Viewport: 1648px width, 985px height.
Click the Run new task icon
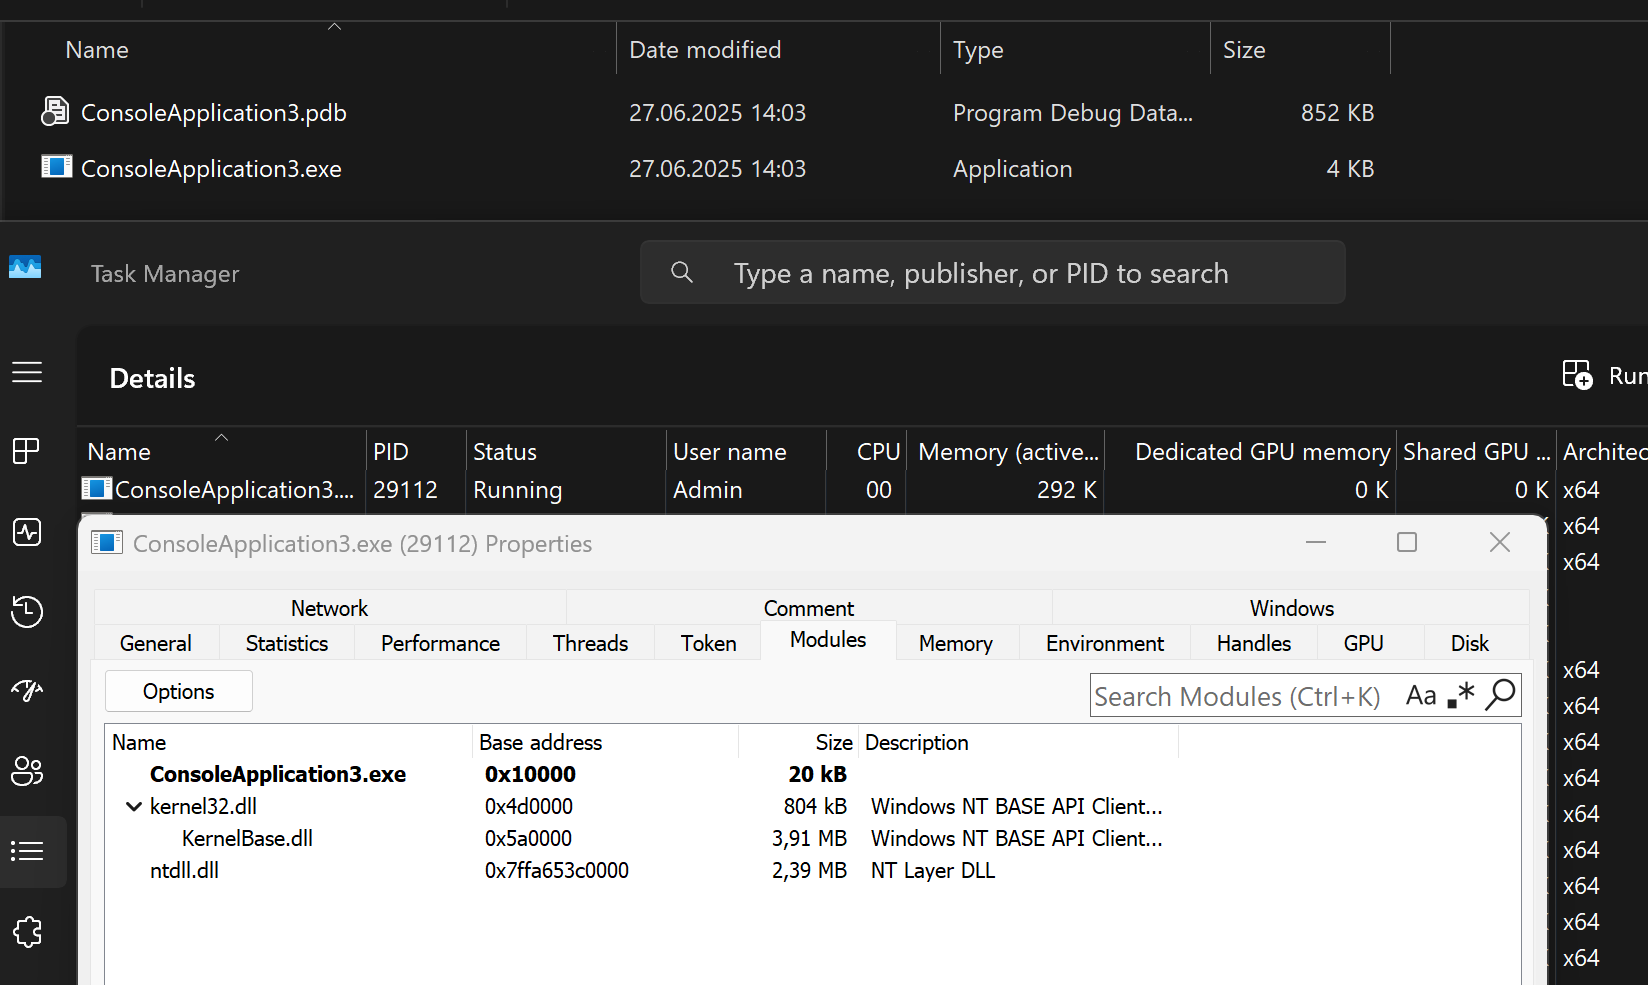pos(1577,375)
